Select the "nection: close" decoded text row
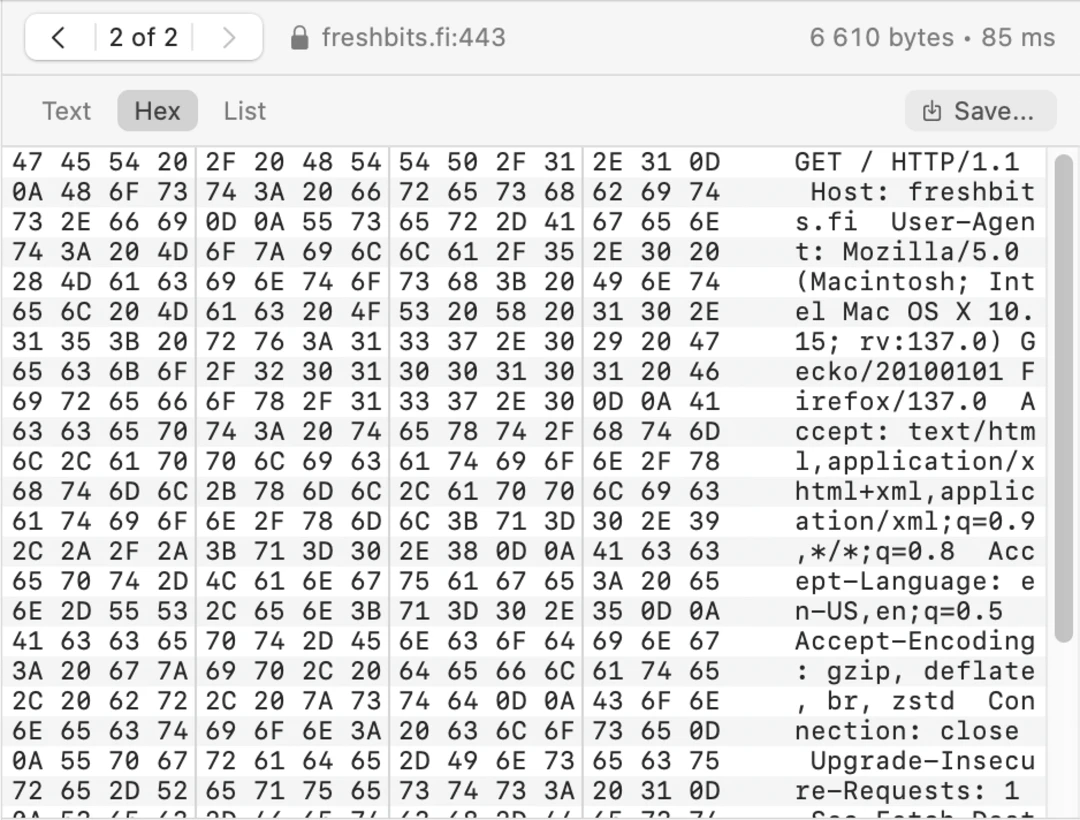1080x820 pixels. tap(906, 731)
